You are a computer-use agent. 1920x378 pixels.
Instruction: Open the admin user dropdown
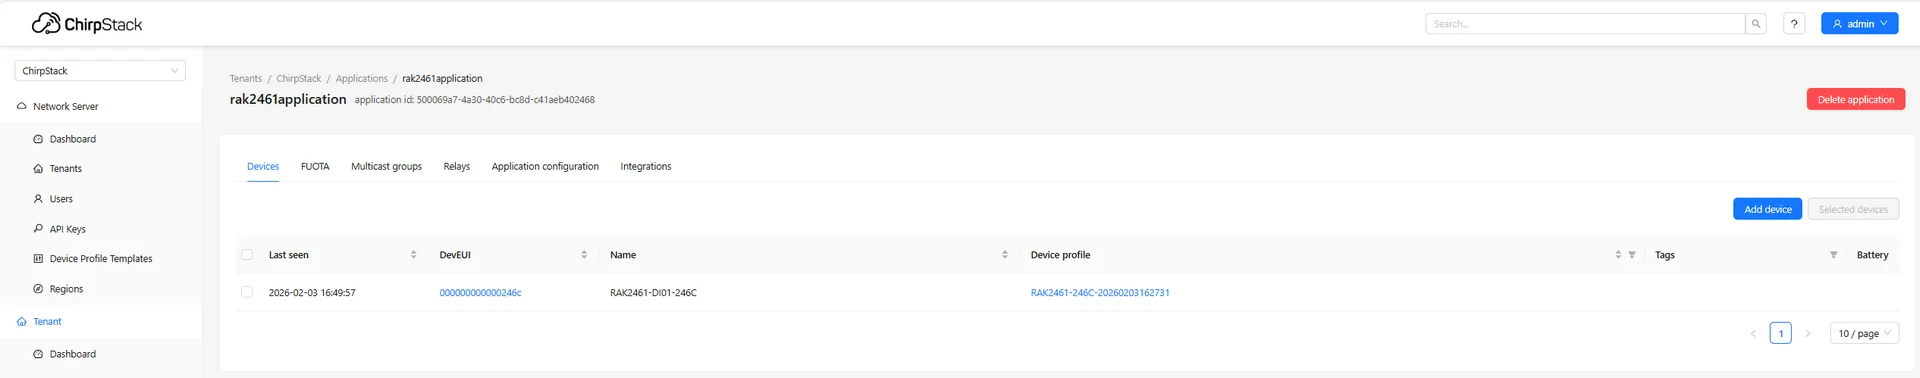1860,24
